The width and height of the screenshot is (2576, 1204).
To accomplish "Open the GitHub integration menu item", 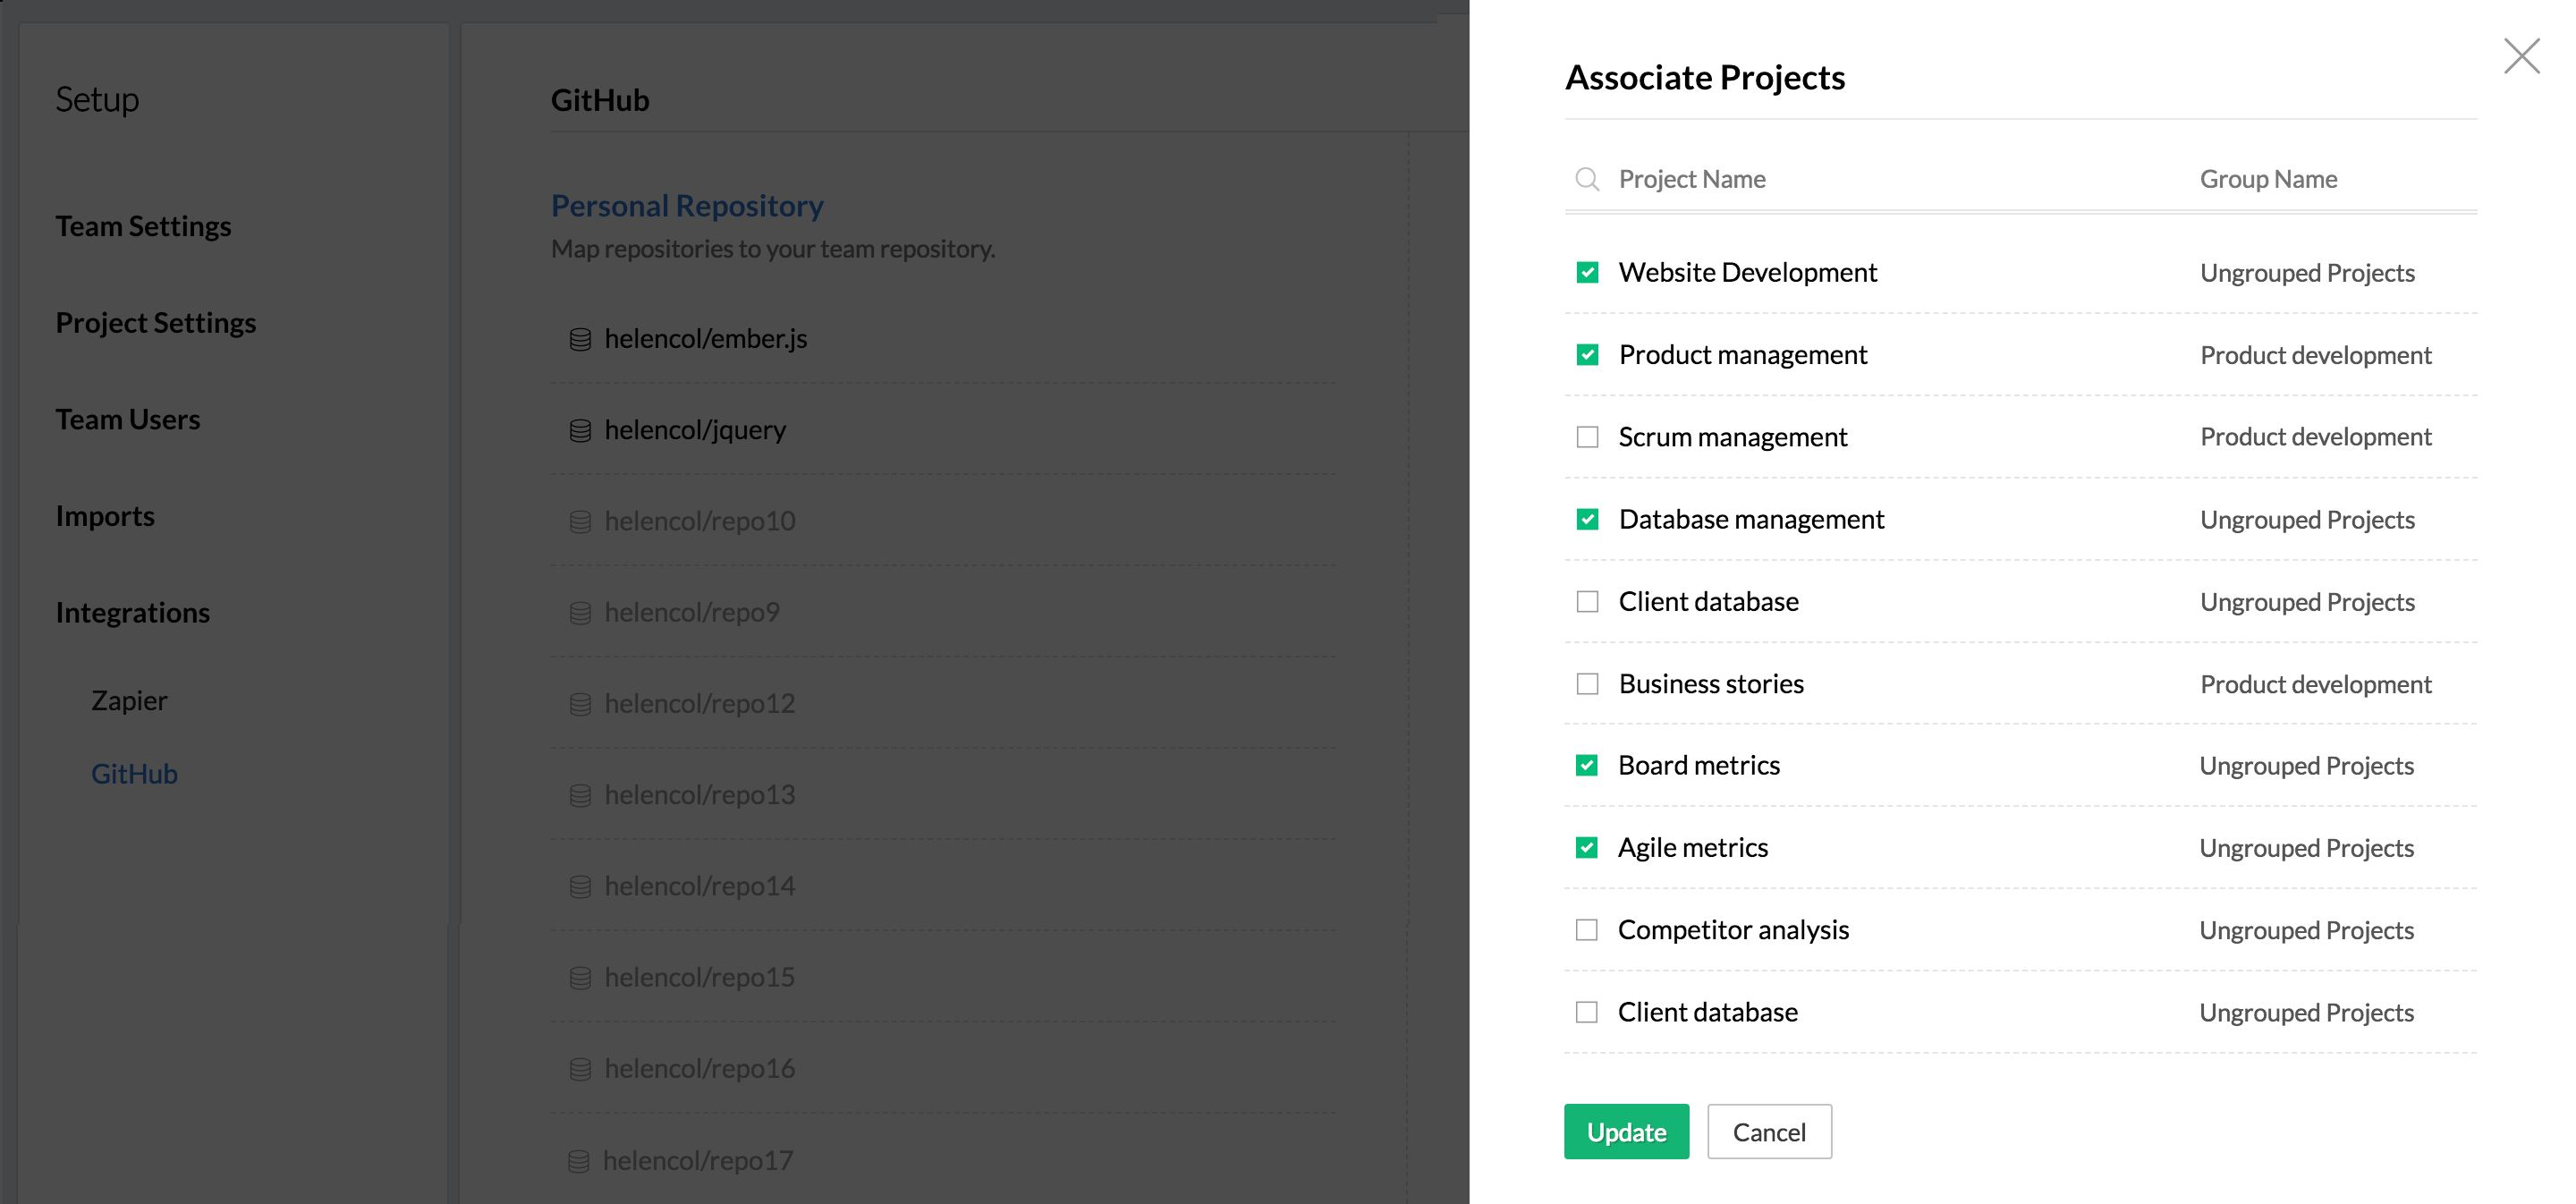I will 134,774.
